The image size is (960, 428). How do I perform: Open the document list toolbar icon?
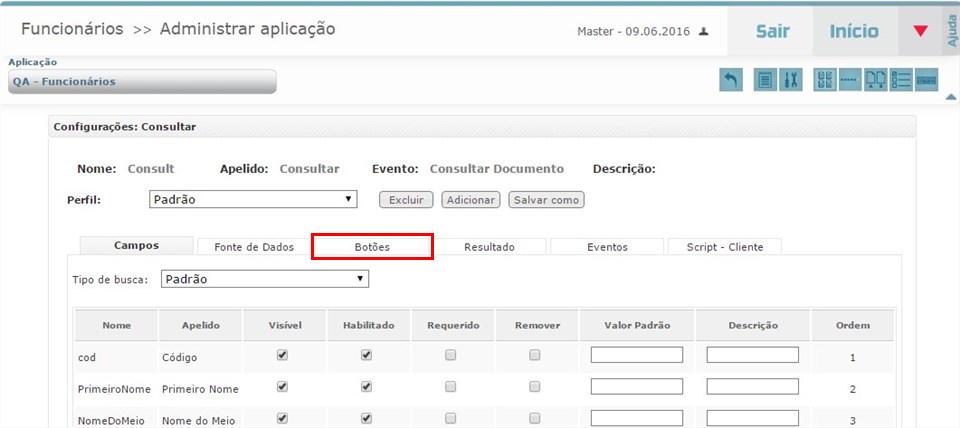(765, 80)
